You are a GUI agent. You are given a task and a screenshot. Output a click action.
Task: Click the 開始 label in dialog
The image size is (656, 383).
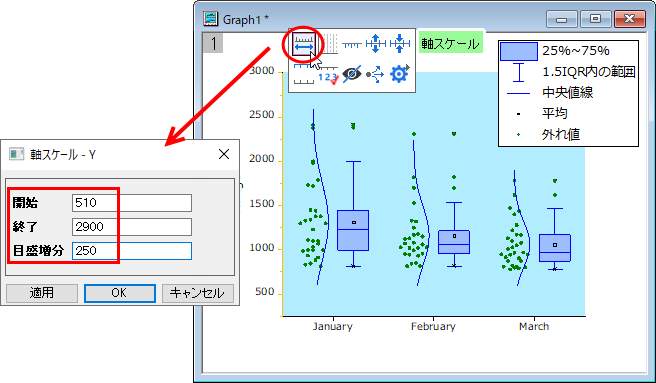[x=25, y=203]
